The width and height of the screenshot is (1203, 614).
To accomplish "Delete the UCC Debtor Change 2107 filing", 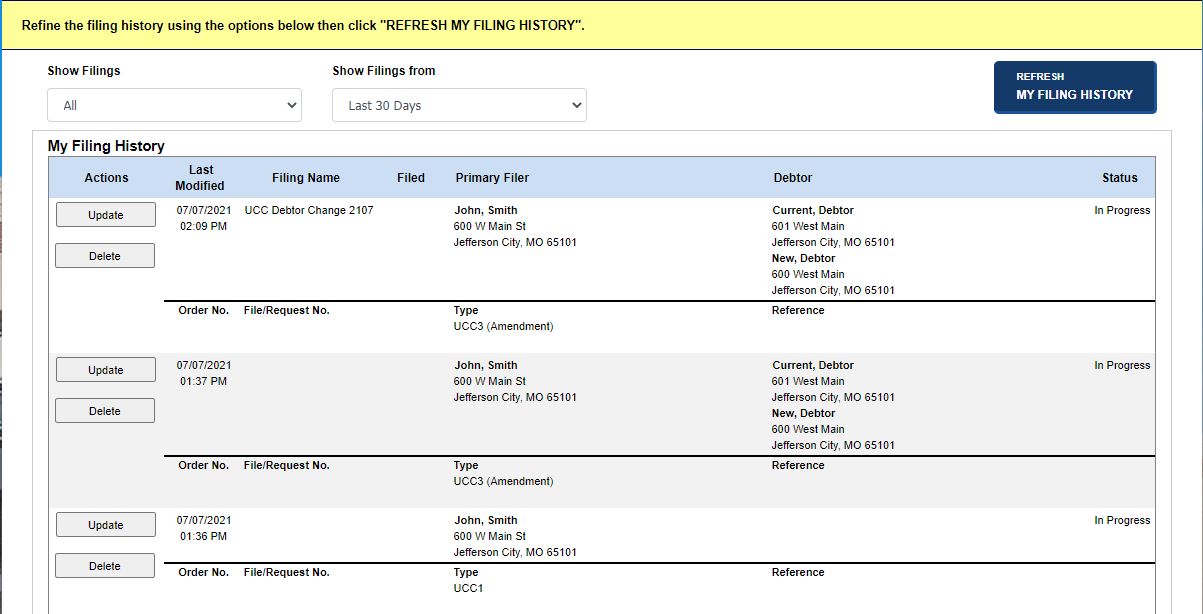I will click(x=105, y=255).
